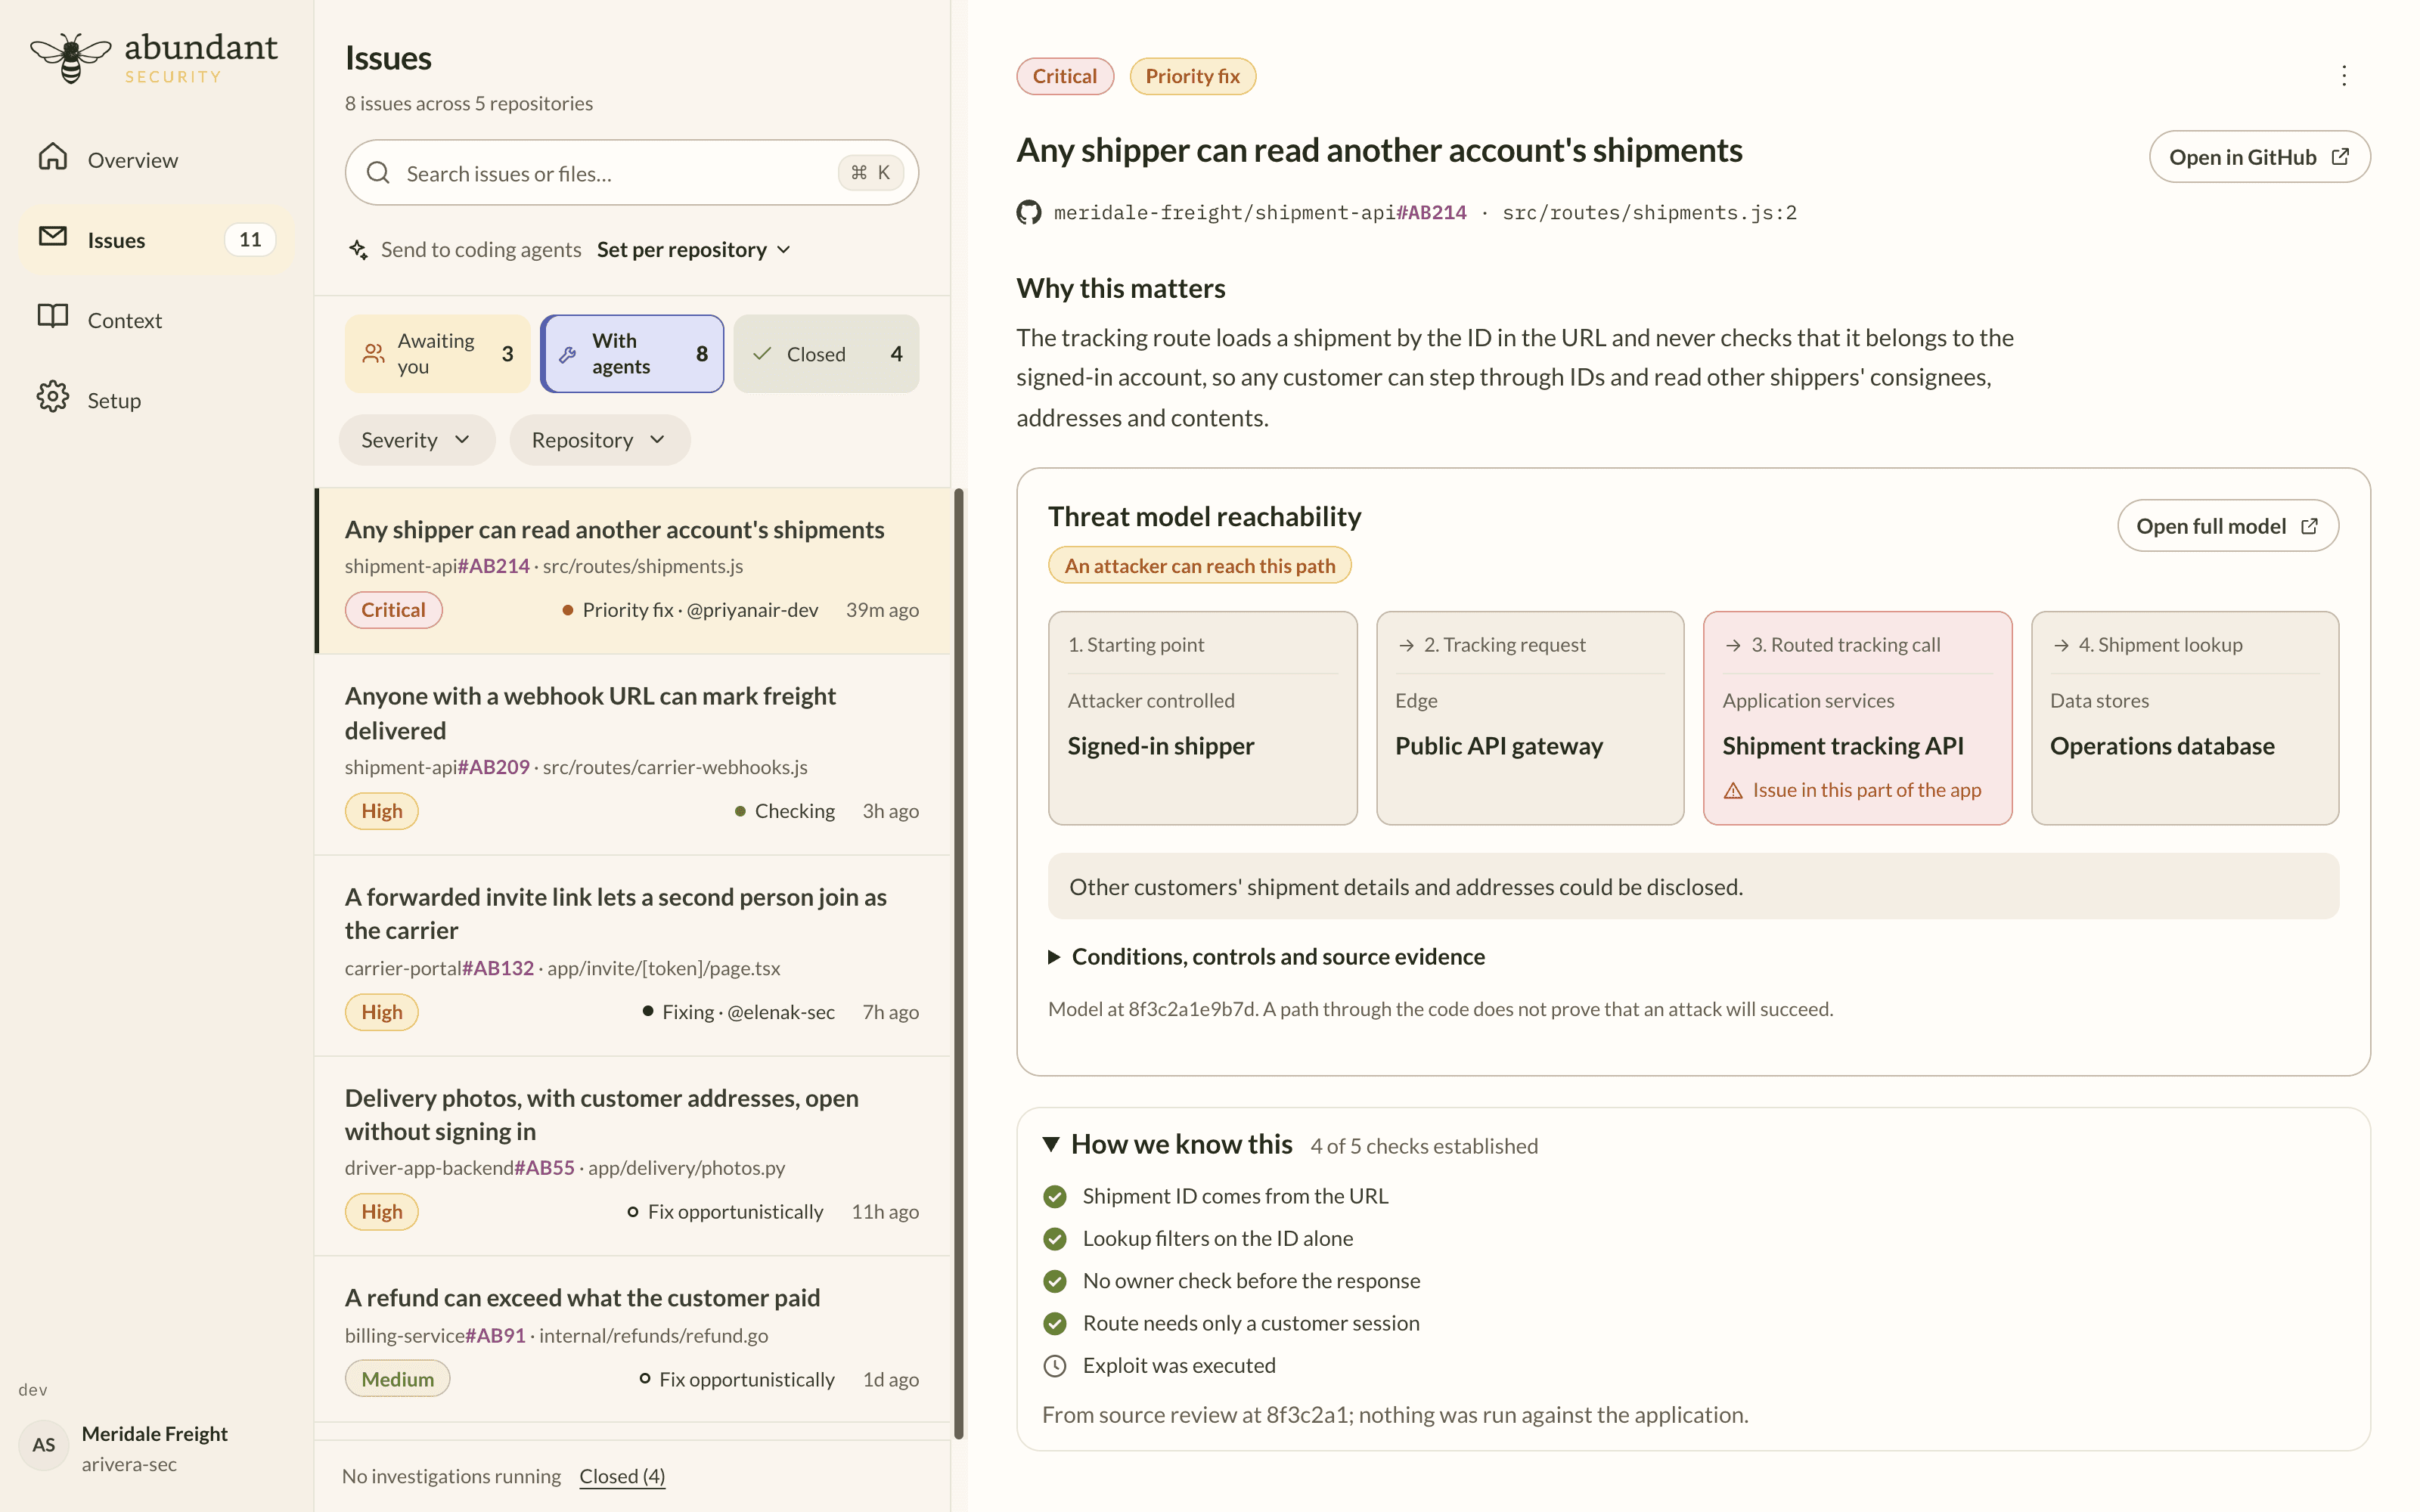Click the GitHub mark beside the repository path

(1029, 212)
